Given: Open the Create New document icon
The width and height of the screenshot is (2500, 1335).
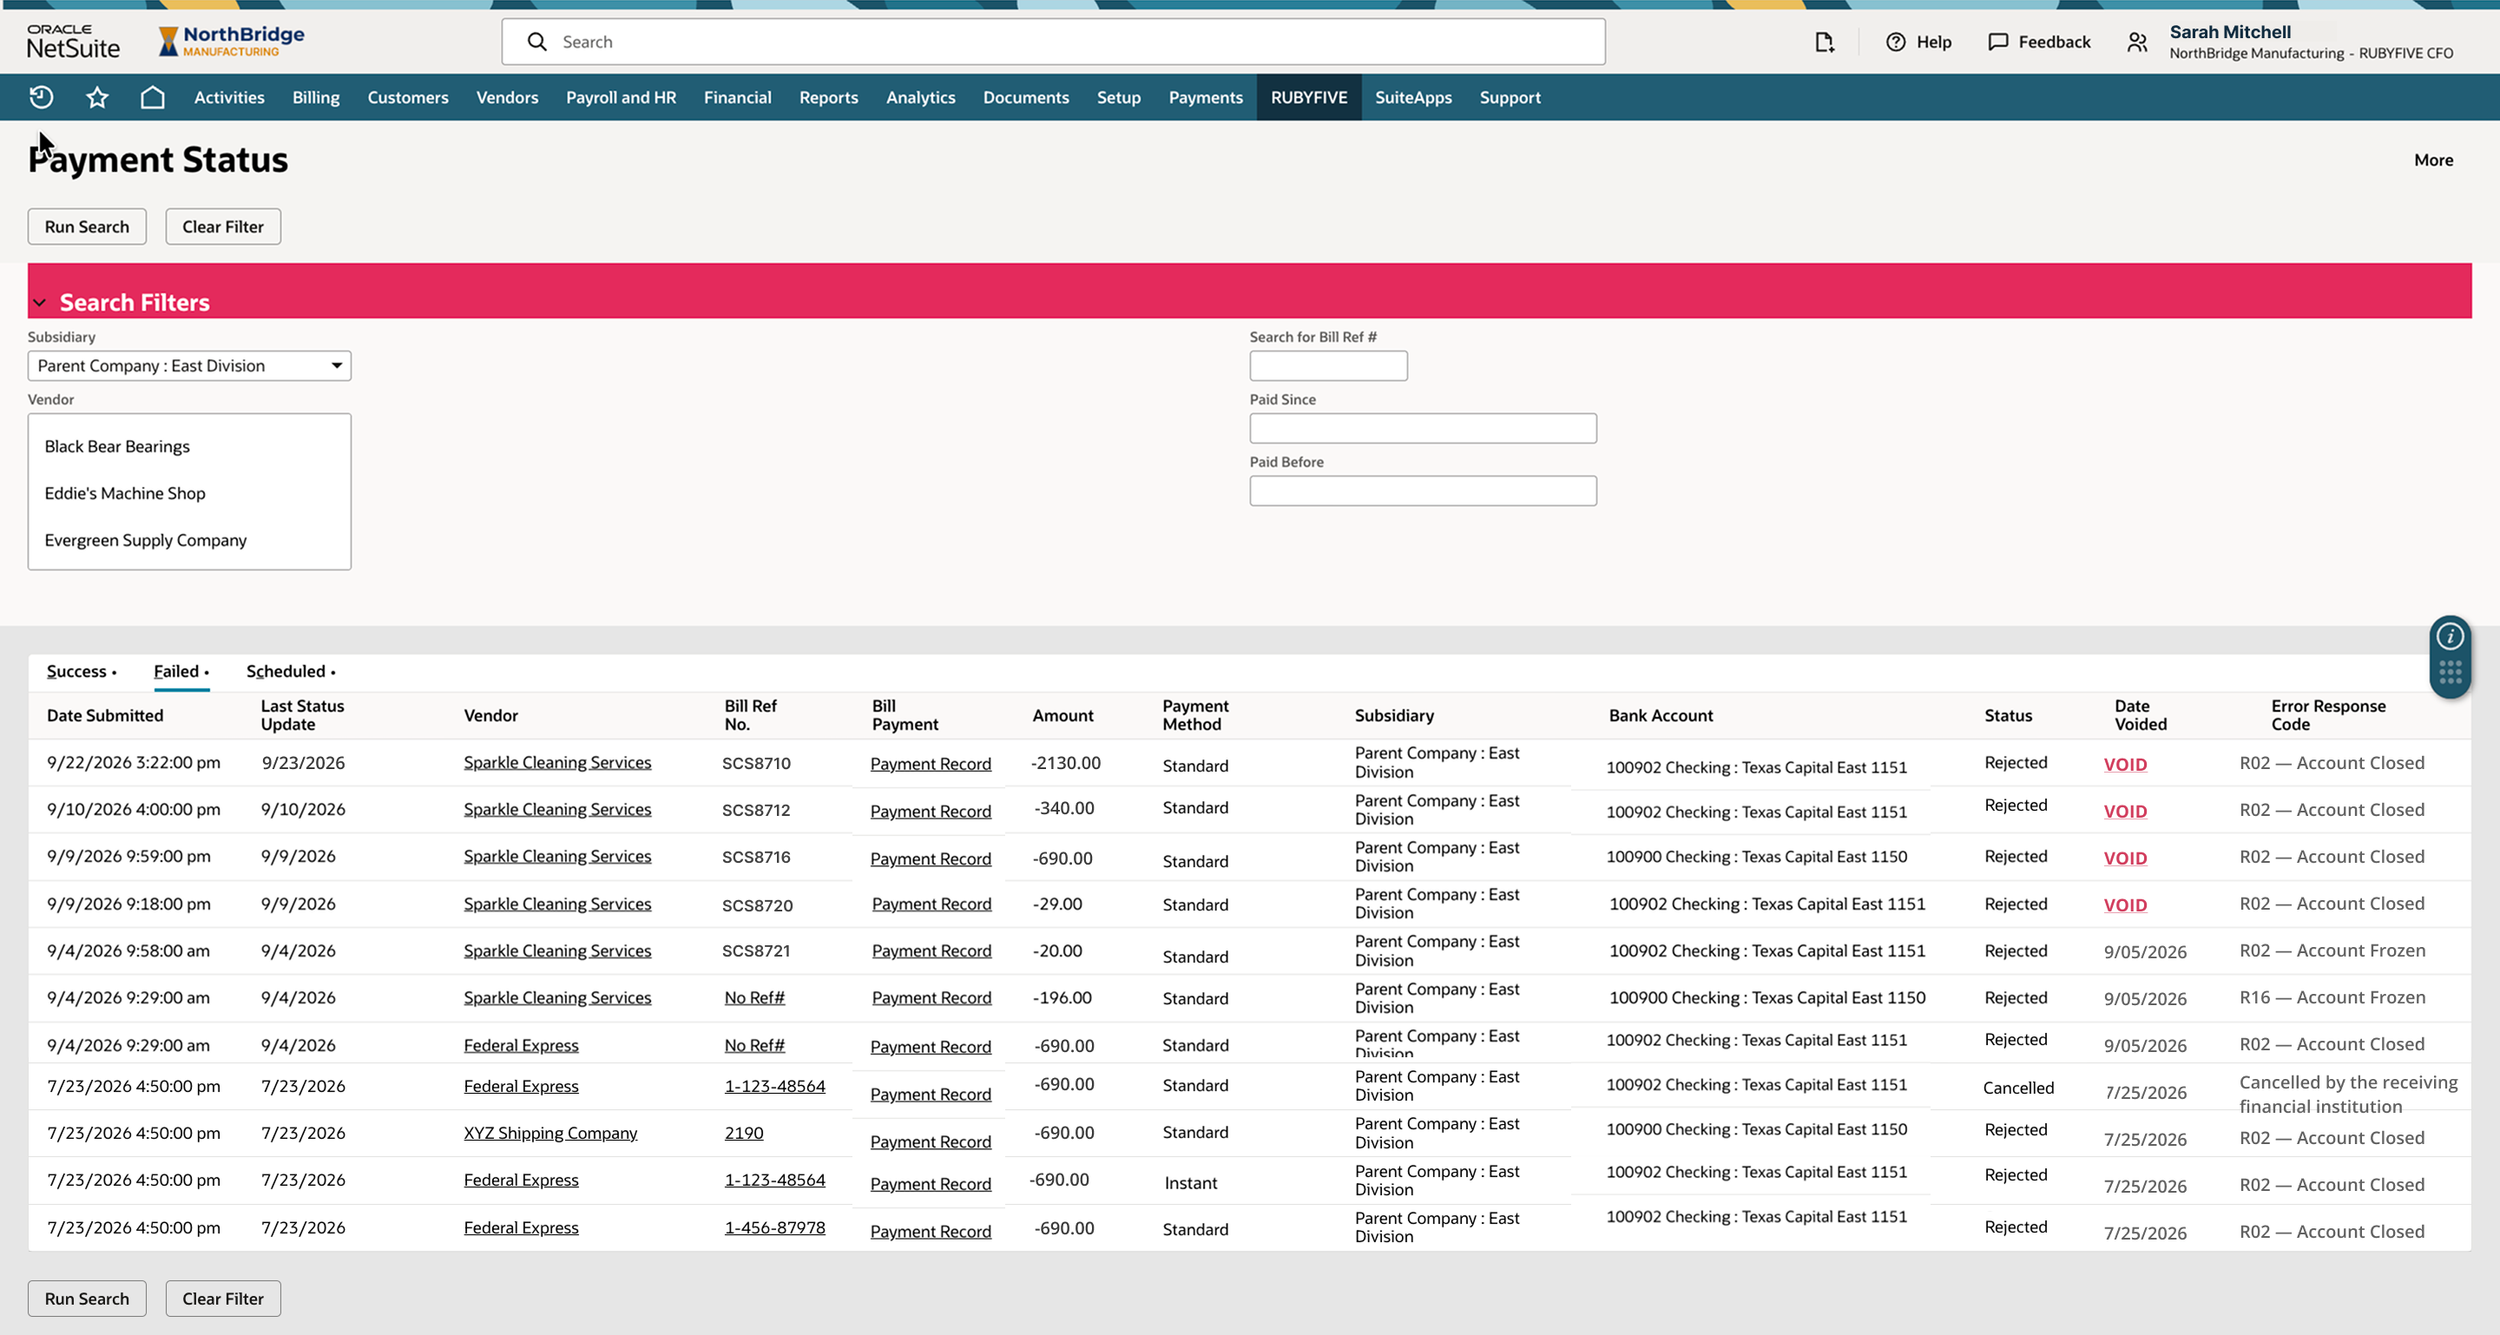Looking at the screenshot, I should click(1825, 42).
